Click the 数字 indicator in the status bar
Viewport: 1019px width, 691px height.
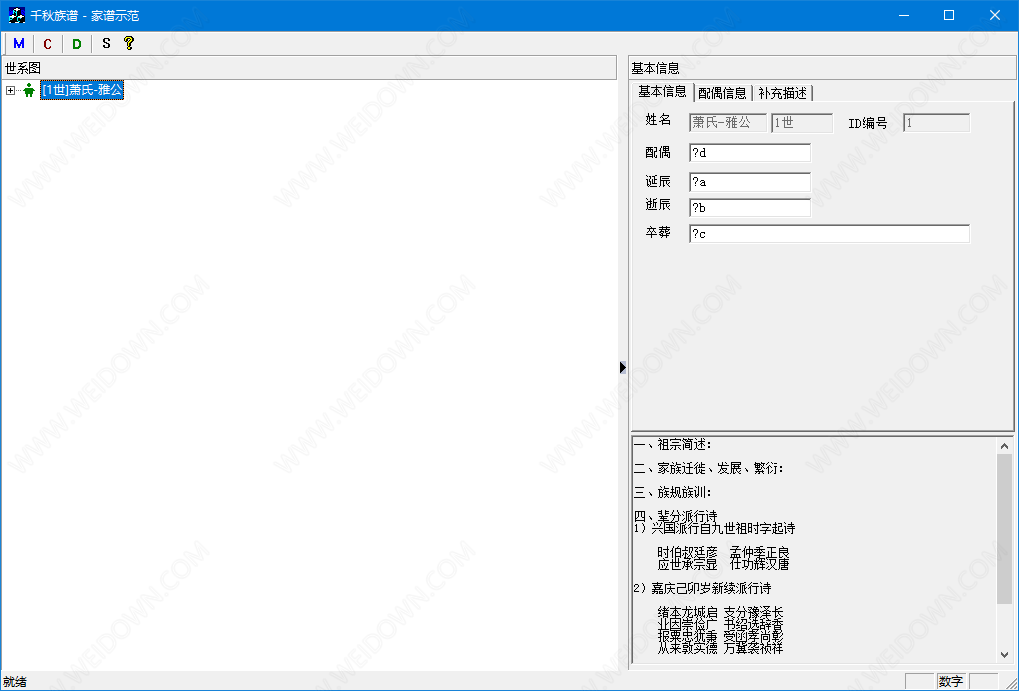[x=951, y=681]
